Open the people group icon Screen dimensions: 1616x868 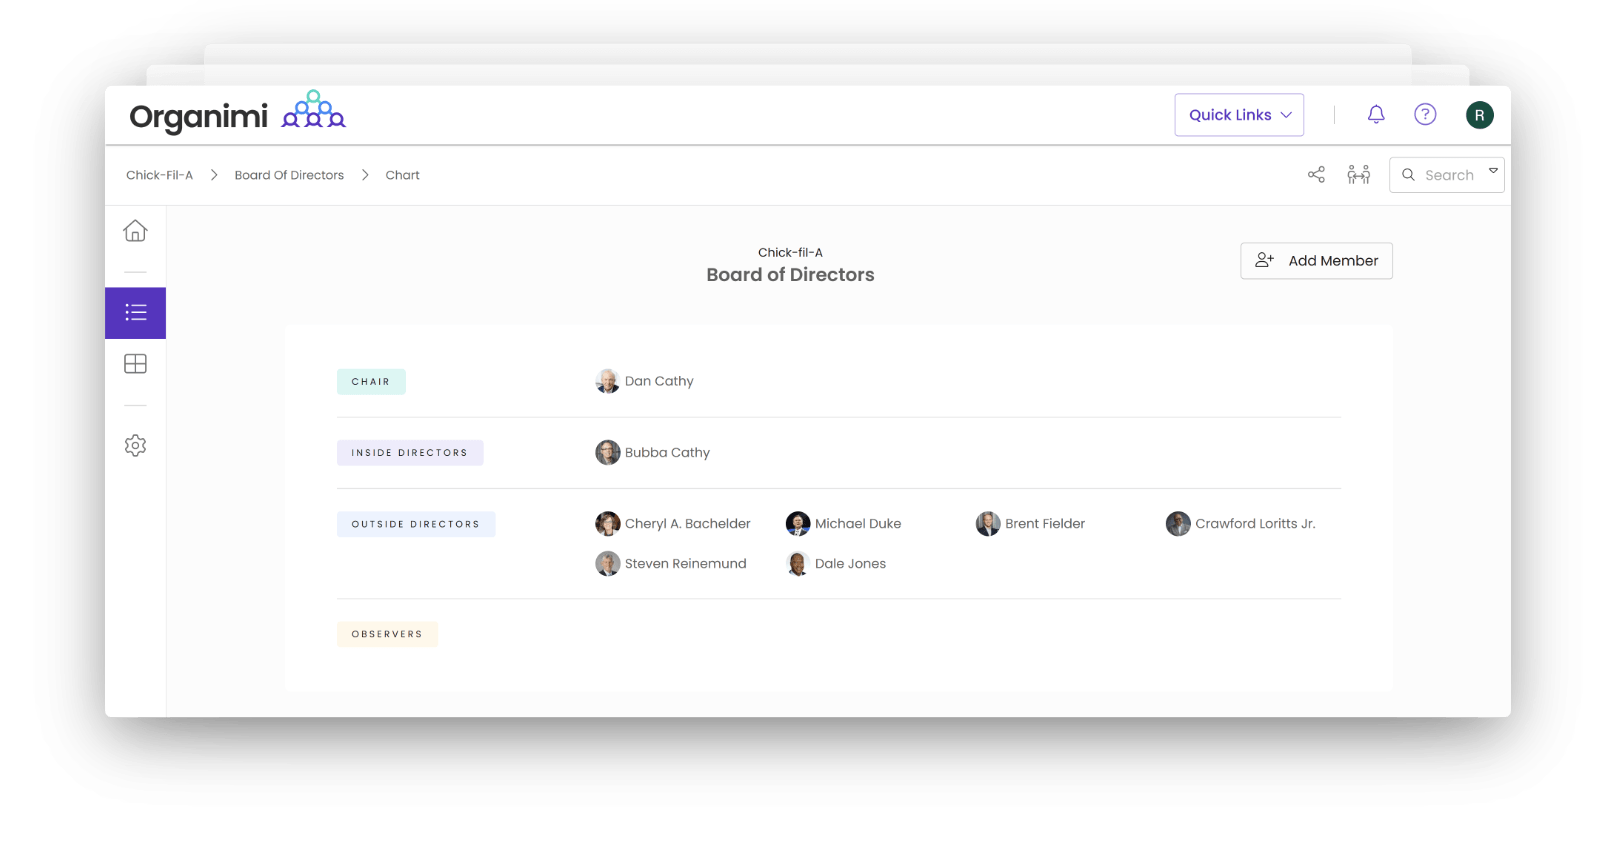coord(1358,175)
